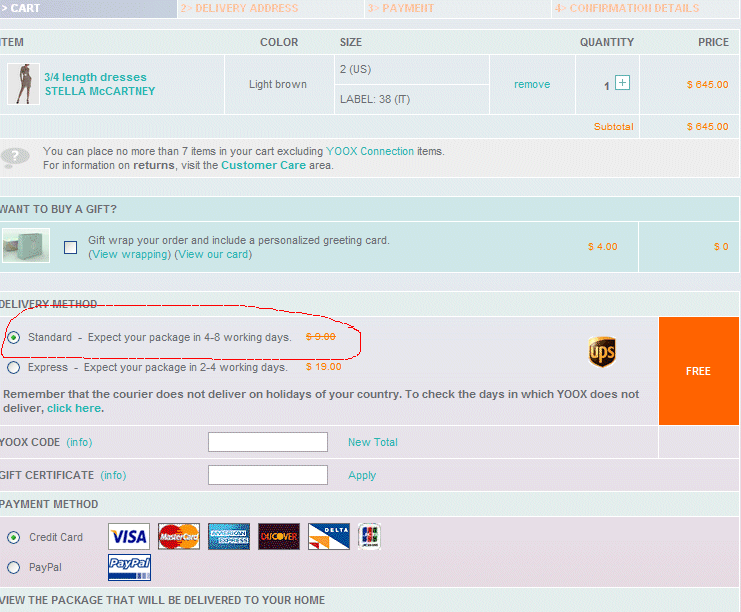Screen dimensions: 741x612
Task: Click the 'Light brown' color cell
Action: click(x=278, y=85)
